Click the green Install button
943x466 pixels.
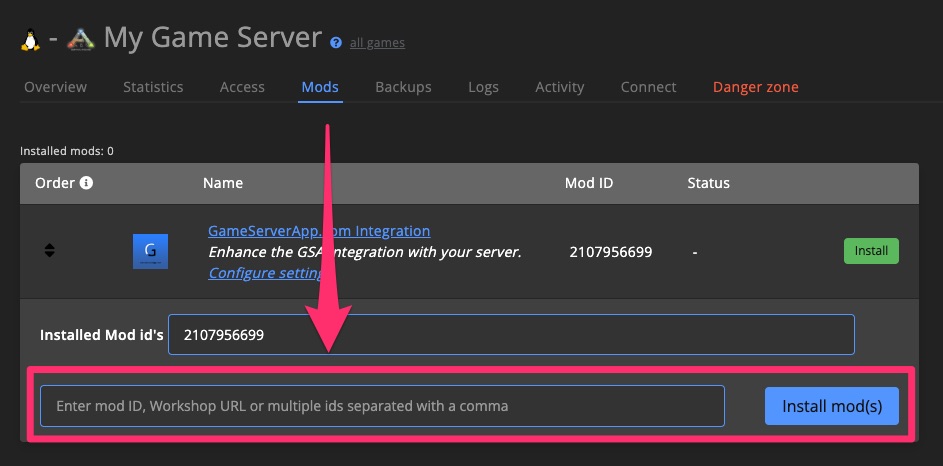point(871,251)
